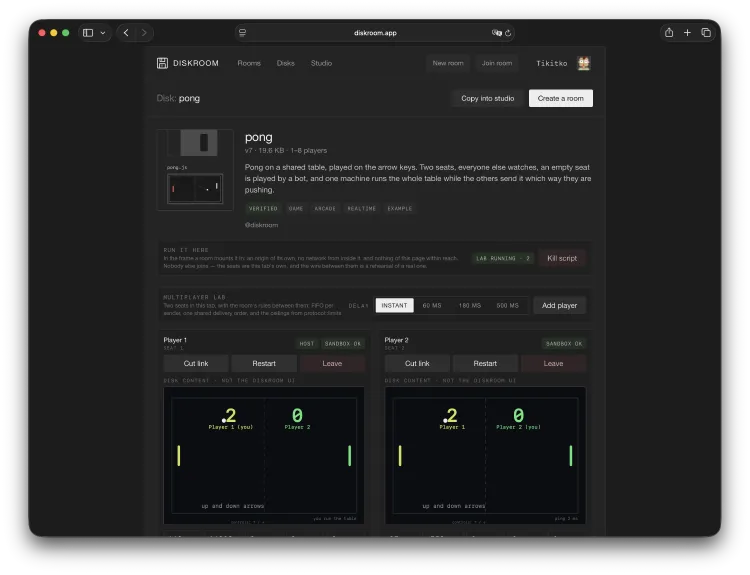Click the Diskroom floppy disk logo icon

click(162, 63)
